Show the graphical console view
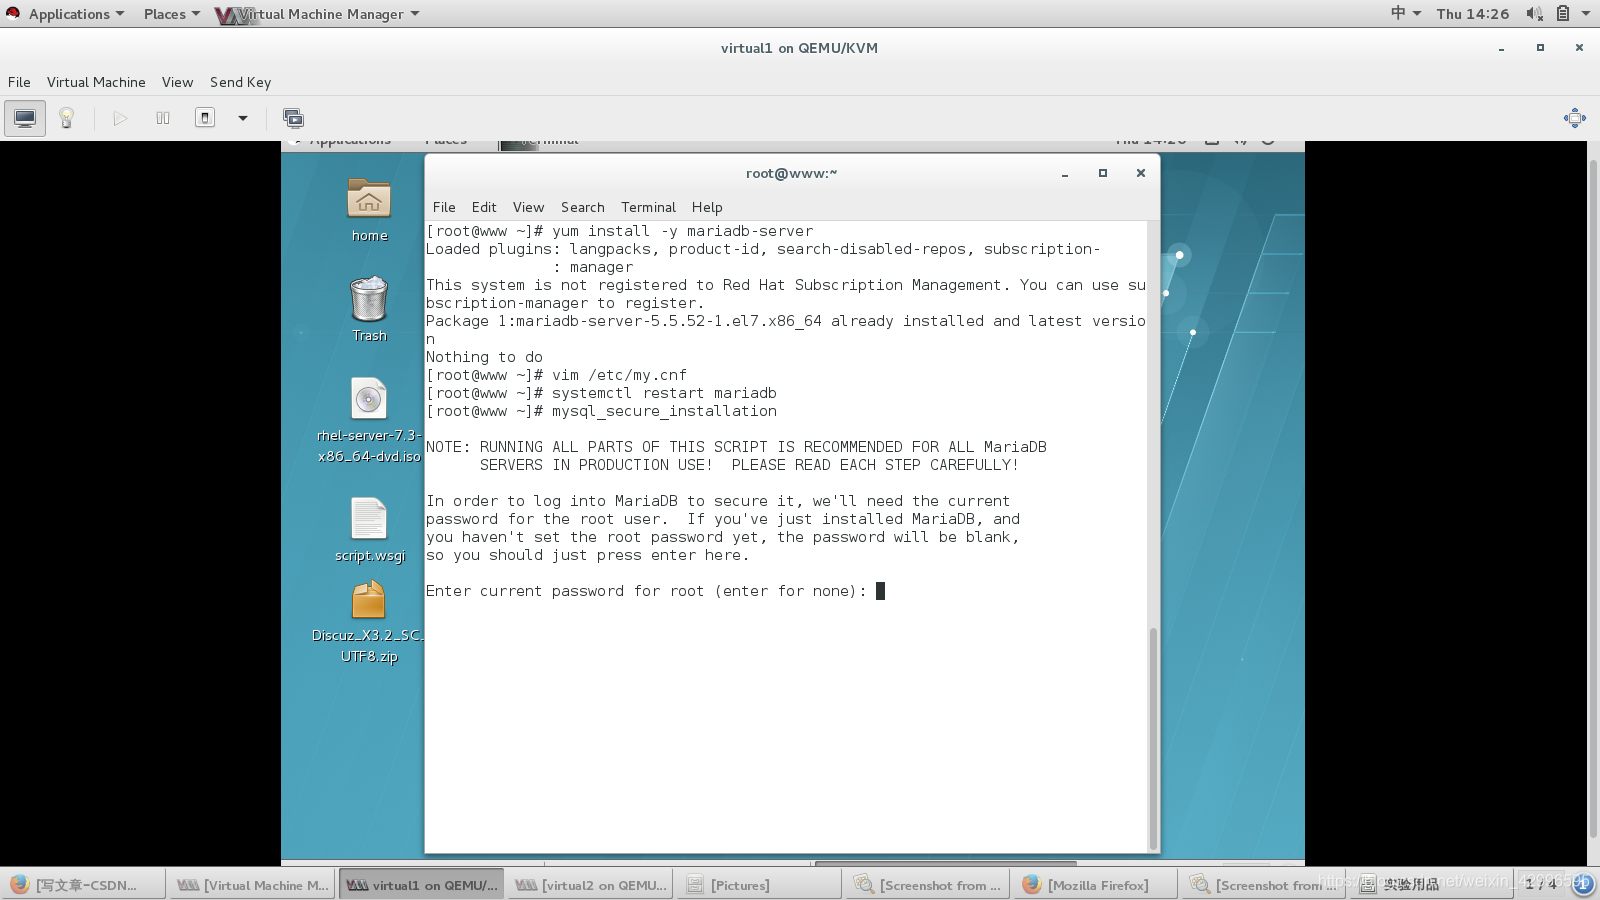 point(25,118)
